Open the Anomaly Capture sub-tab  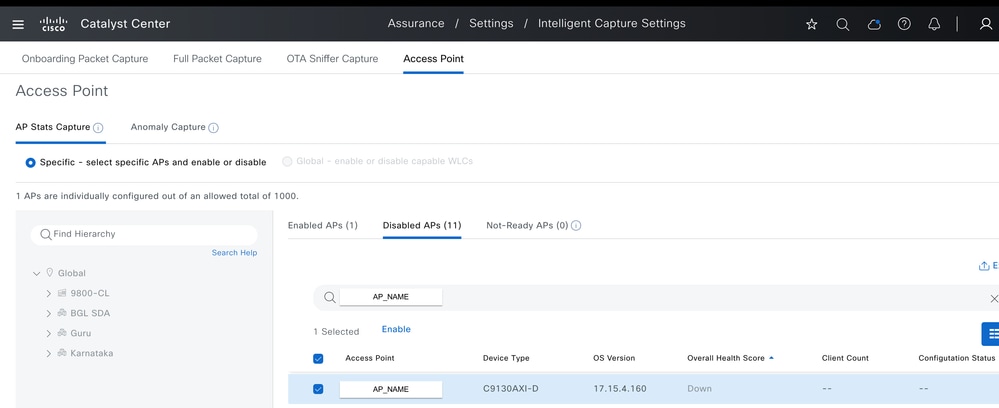[168, 127]
